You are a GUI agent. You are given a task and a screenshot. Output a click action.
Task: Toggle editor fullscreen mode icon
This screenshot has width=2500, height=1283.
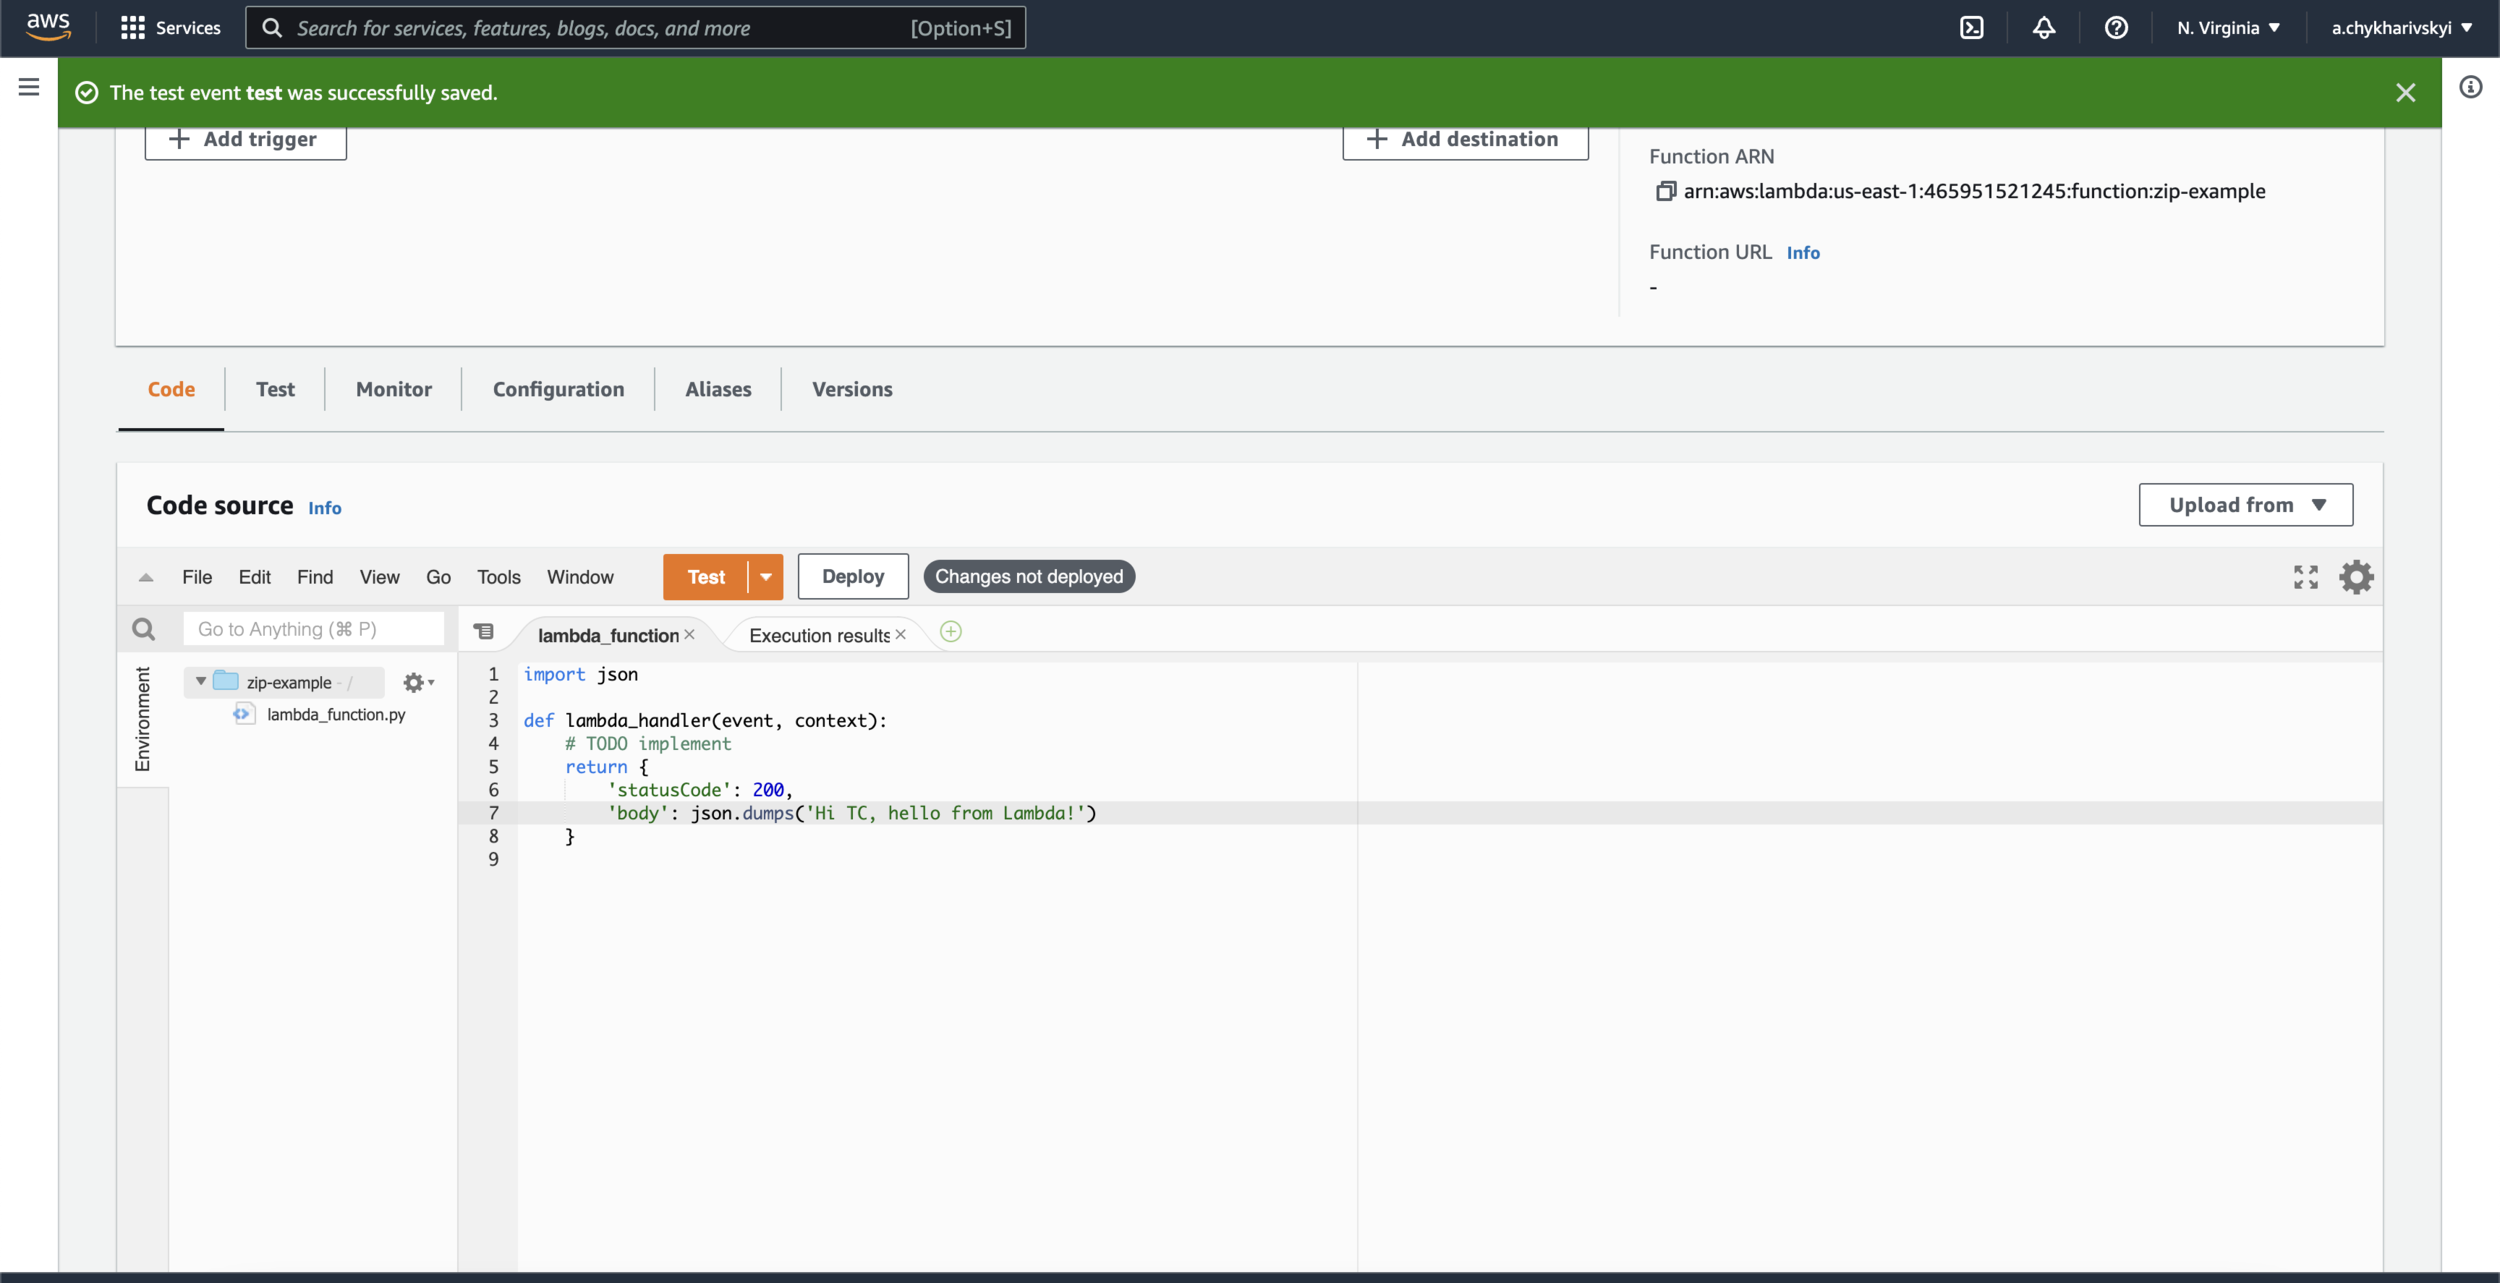2306,577
